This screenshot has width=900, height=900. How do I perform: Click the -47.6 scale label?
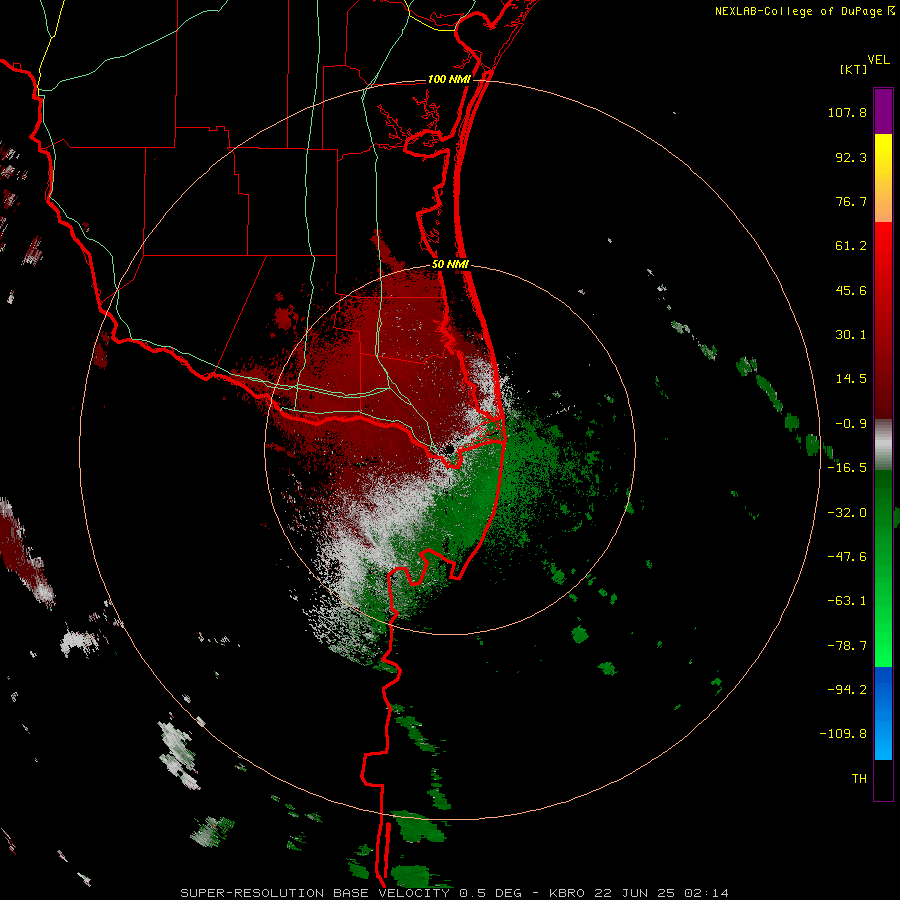pos(847,557)
